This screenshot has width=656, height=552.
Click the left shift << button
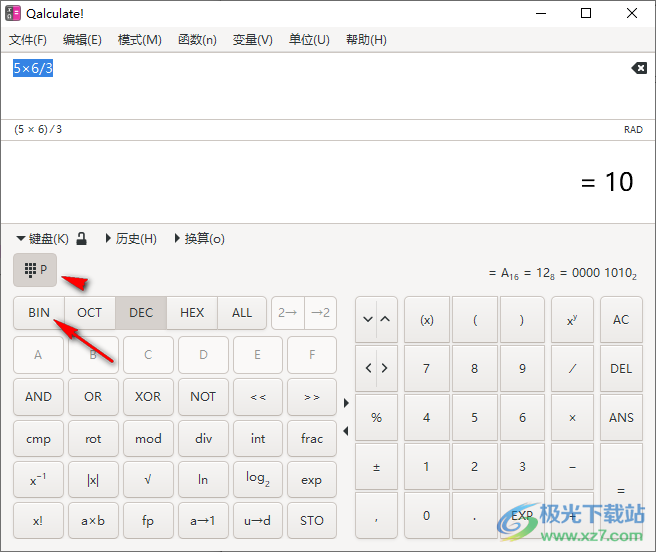coord(258,397)
